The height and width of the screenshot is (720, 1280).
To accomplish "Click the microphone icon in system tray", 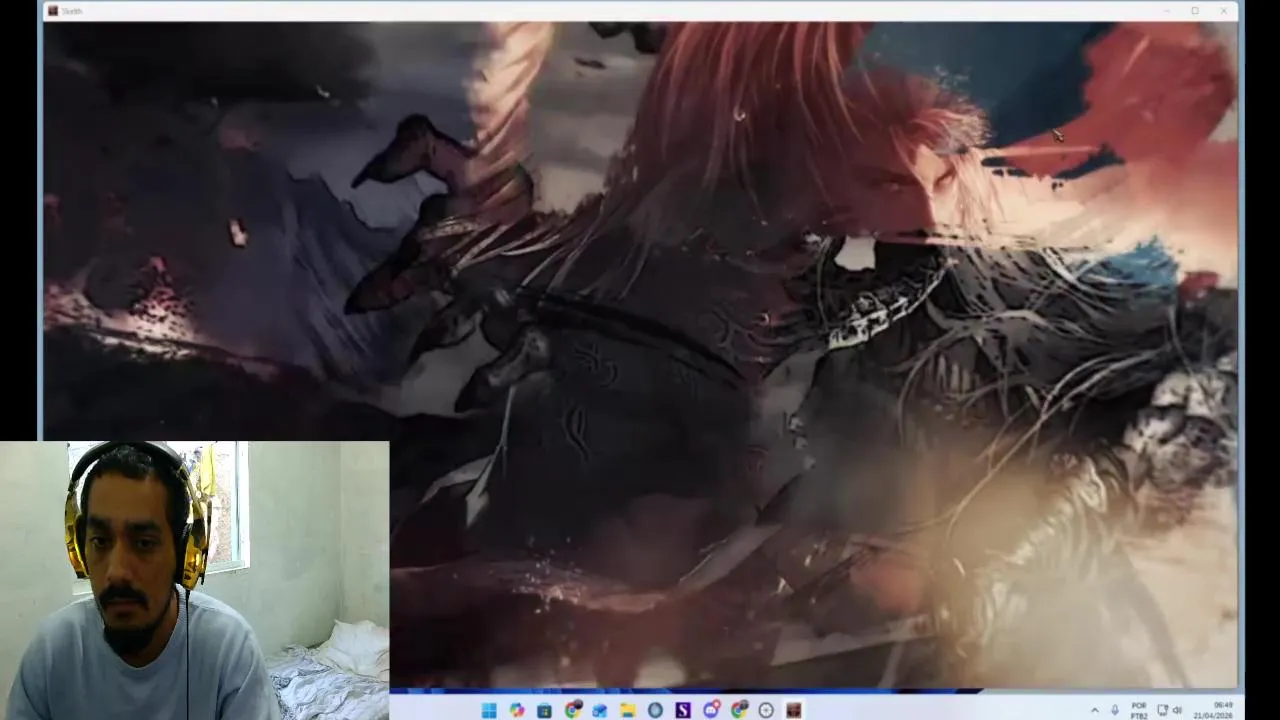I will 1115,710.
